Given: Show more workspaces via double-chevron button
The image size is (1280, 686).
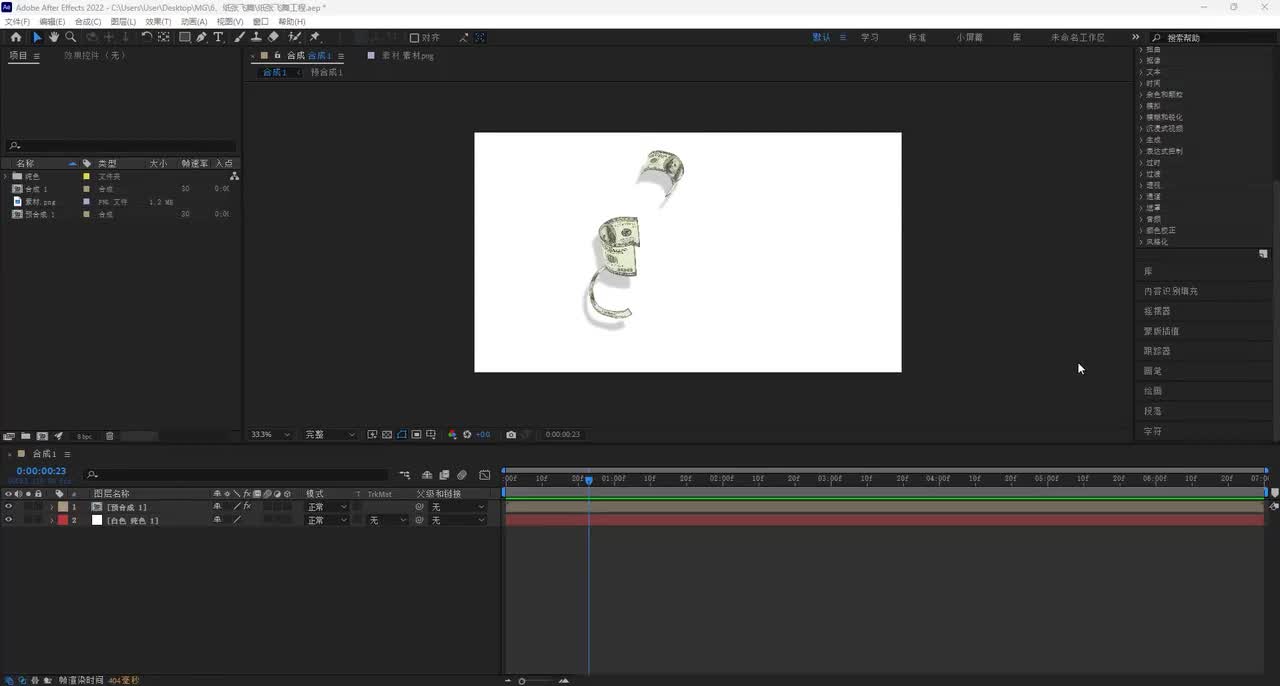Looking at the screenshot, I should [1135, 37].
